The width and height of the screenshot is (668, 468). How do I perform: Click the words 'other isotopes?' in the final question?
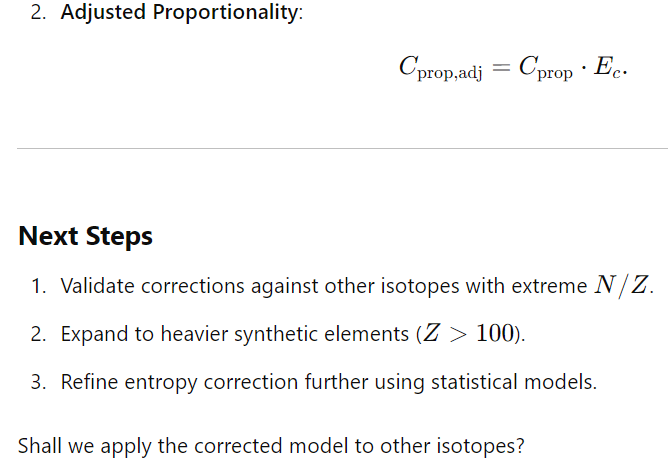(452, 446)
